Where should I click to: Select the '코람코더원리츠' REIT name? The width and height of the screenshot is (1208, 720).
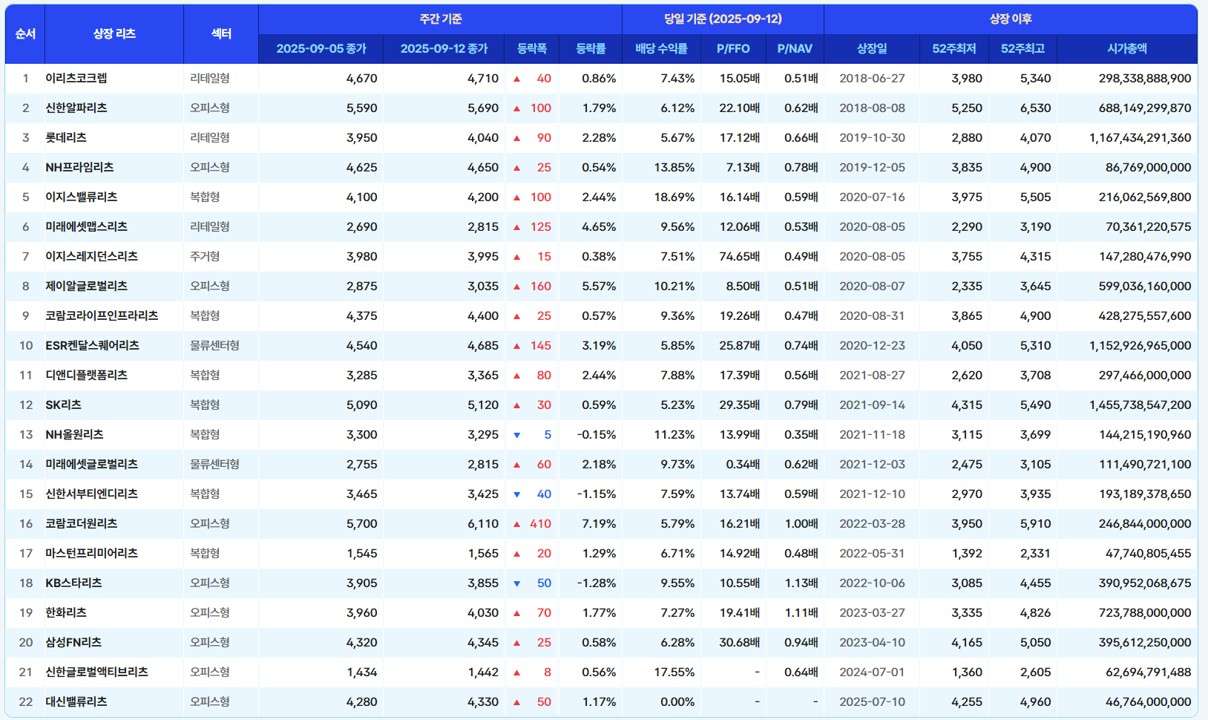point(82,524)
